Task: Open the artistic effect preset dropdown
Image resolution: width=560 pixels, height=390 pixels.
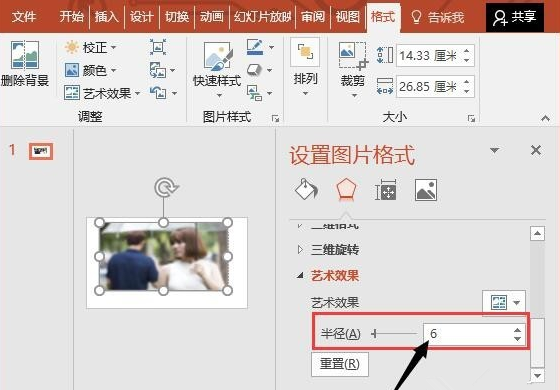Action: (504, 303)
